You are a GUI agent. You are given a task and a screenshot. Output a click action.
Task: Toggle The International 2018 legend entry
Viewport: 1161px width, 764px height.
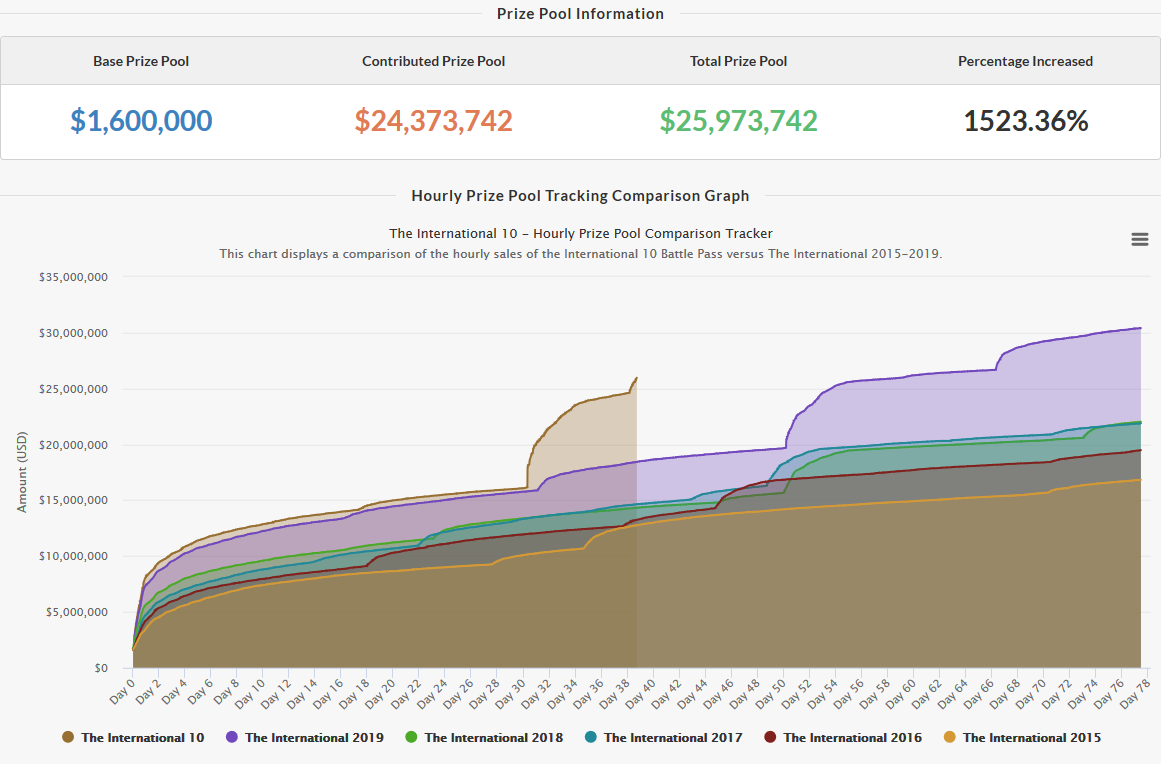point(493,738)
